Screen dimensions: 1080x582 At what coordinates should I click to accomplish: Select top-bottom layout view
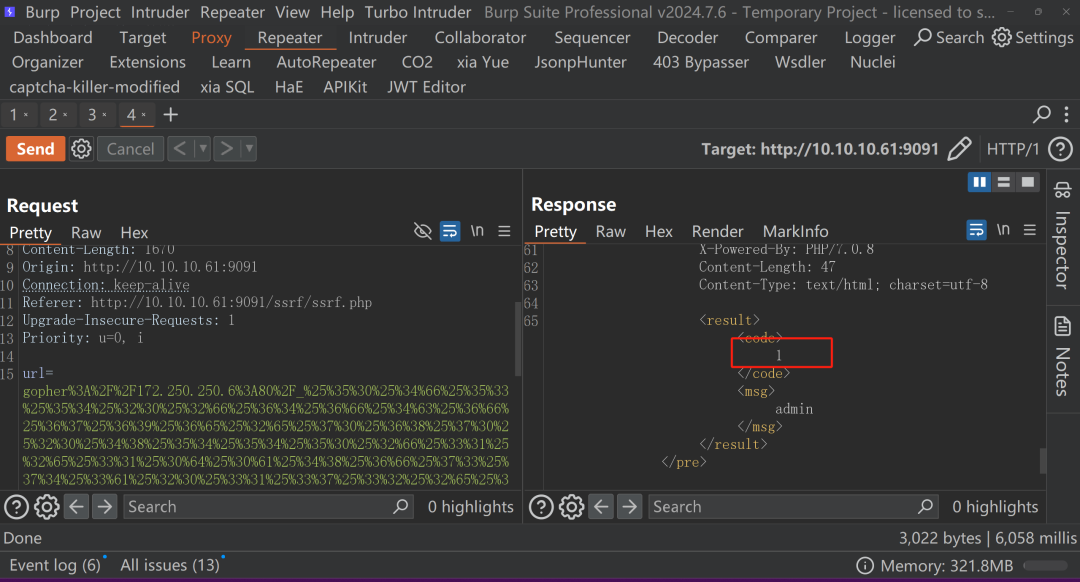(1004, 182)
